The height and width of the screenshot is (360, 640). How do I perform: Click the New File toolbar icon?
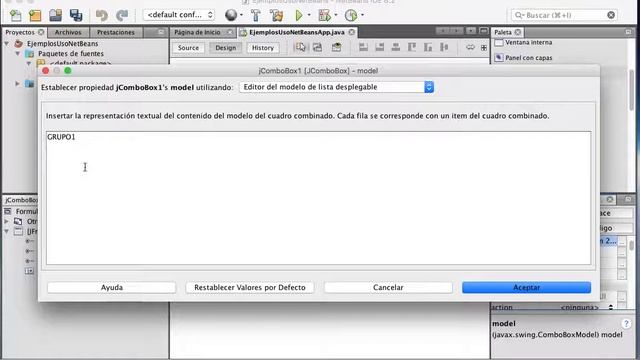[16, 15]
